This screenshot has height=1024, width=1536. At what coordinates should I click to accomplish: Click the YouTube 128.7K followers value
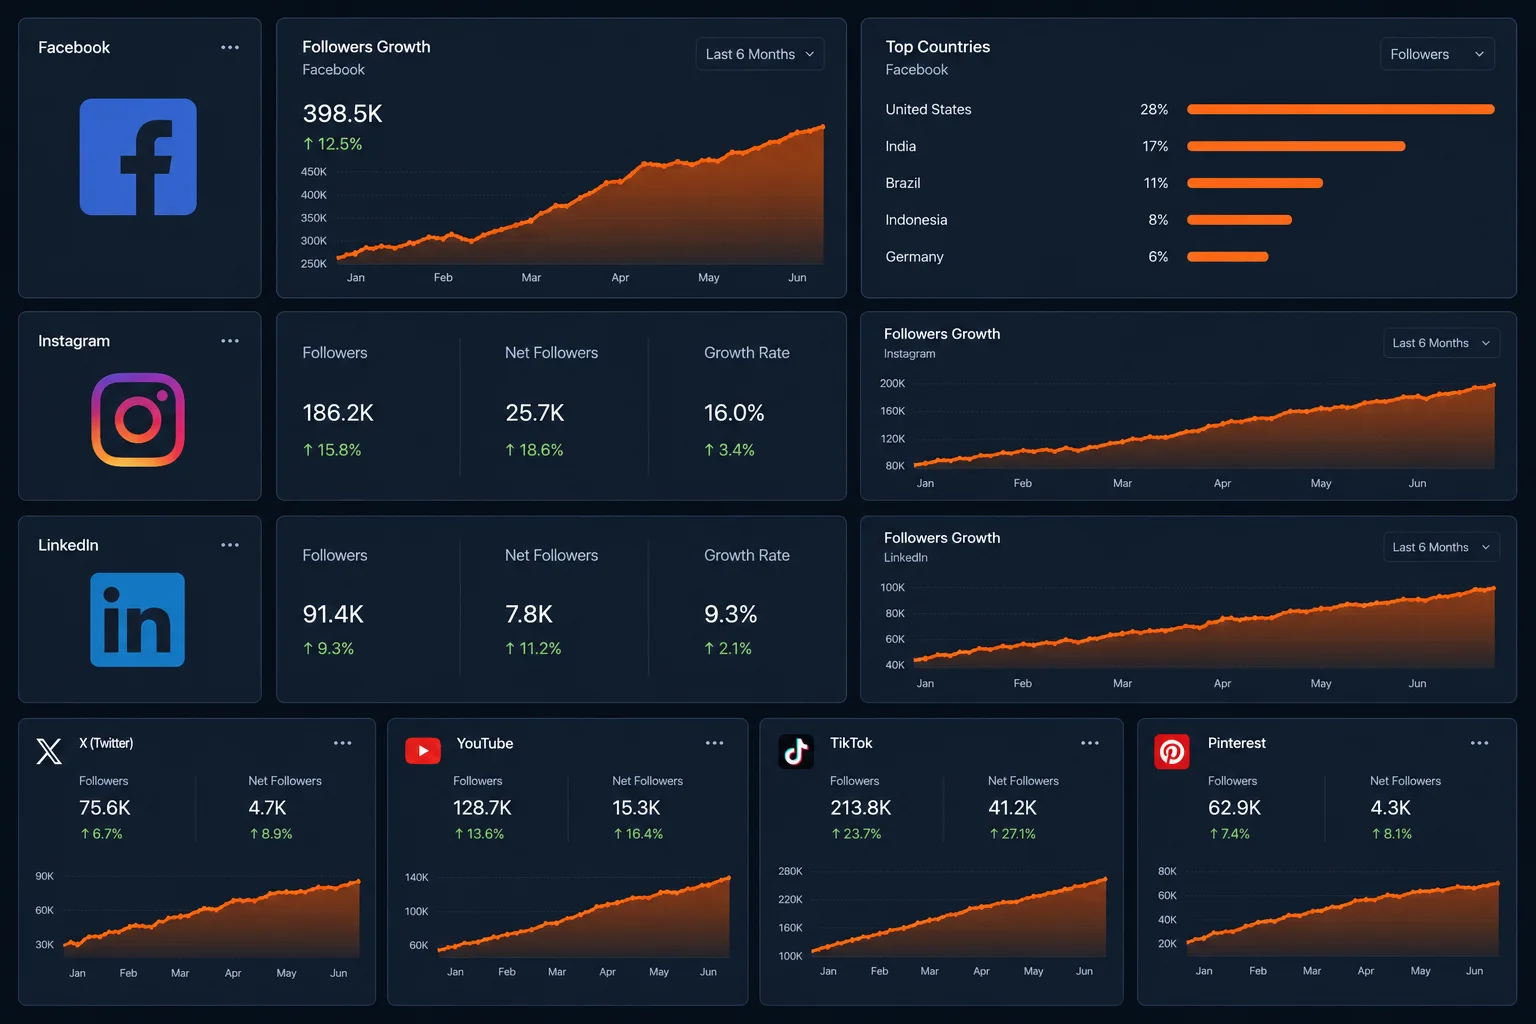[483, 808]
